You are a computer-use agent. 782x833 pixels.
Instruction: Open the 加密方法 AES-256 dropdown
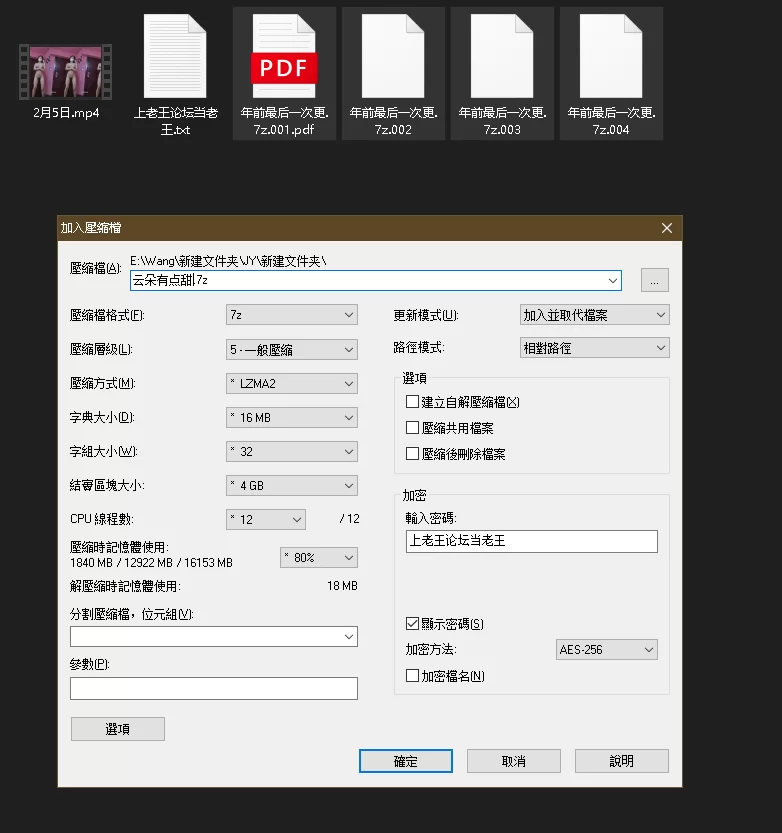606,650
